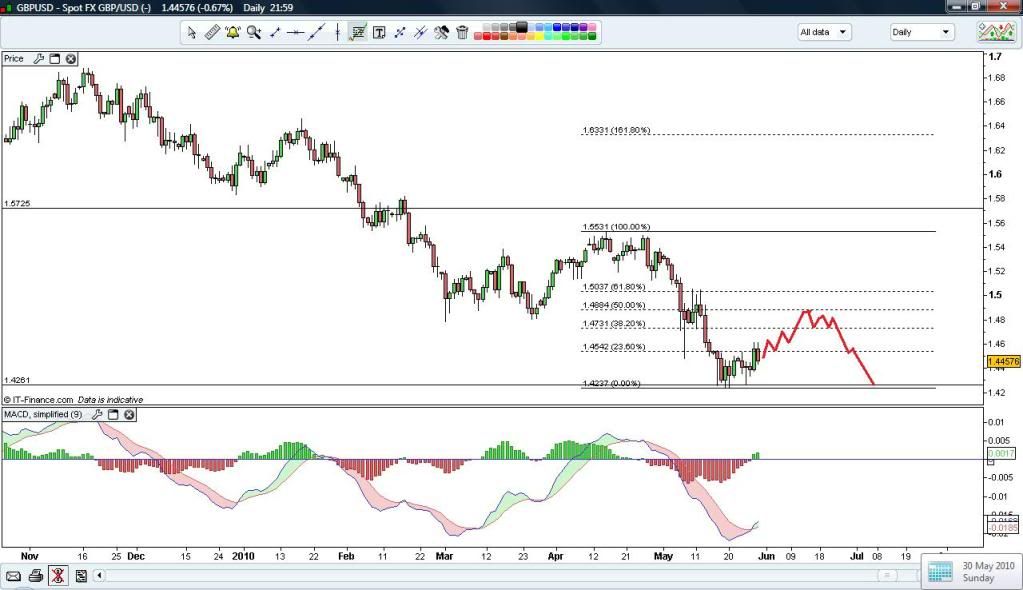Screen dimensions: 1023x590
Task: Click the 1.44576 current price tag
Action: pyautogui.click(x=1003, y=361)
